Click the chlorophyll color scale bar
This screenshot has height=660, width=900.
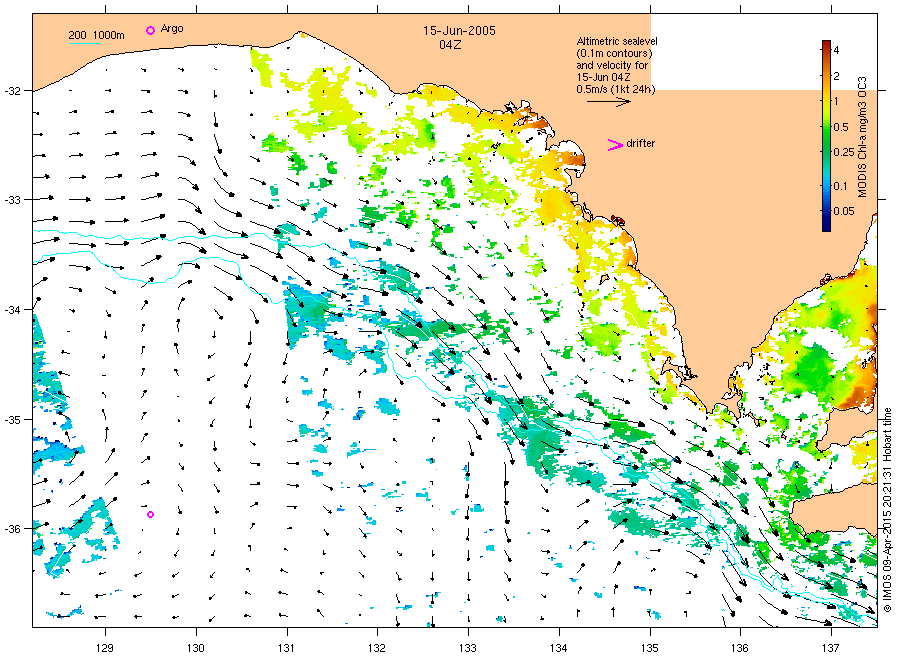826,136
